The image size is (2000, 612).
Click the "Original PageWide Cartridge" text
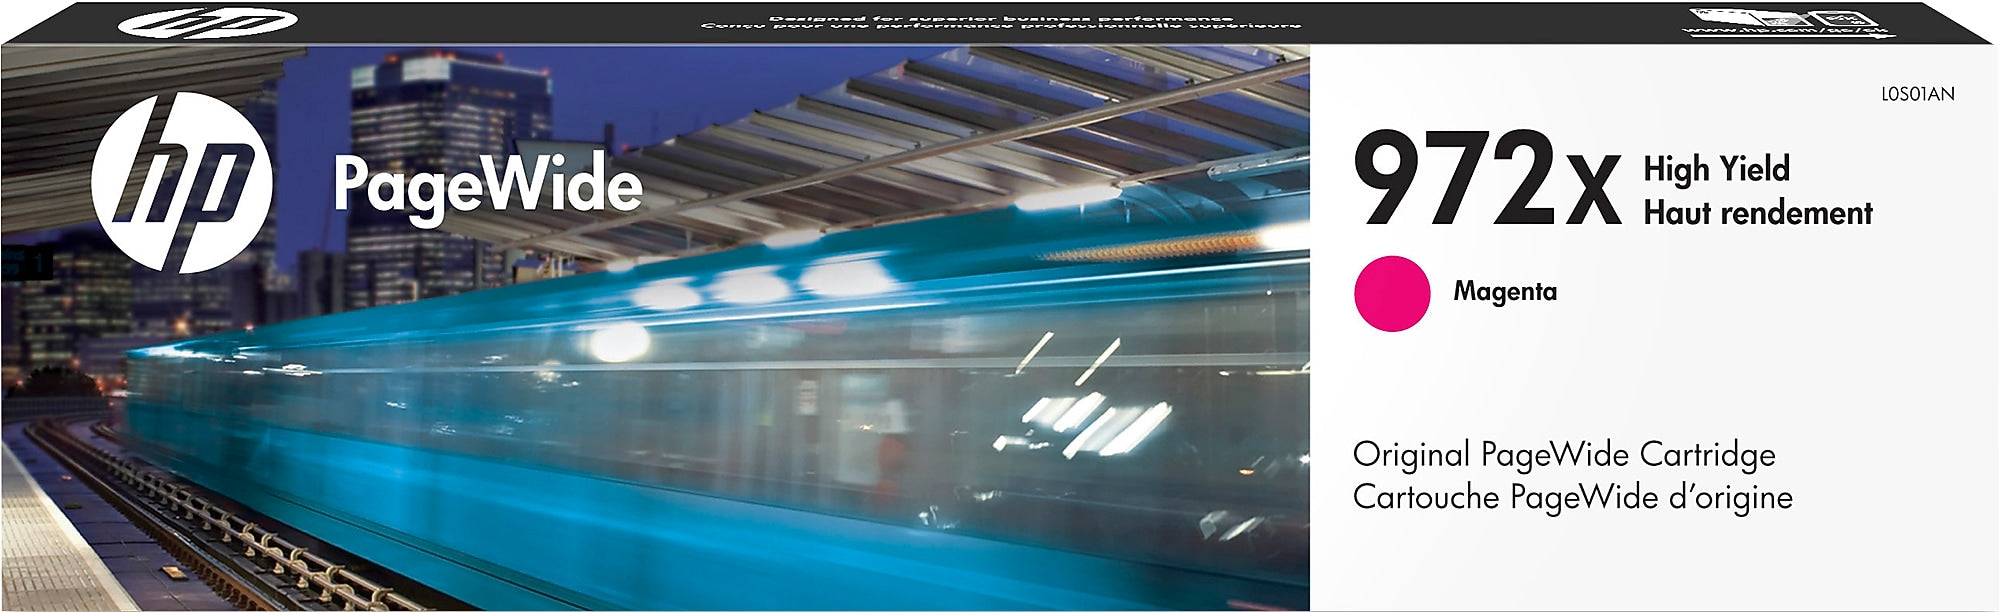pyautogui.click(x=1564, y=455)
